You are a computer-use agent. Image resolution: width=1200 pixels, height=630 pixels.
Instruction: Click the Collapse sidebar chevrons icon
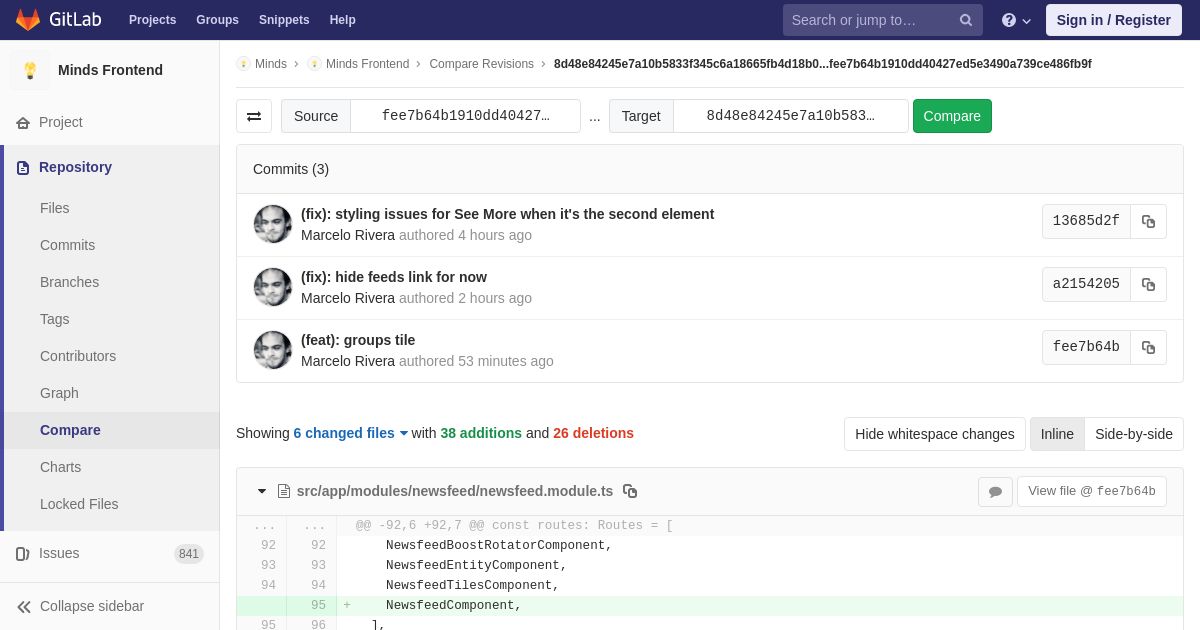(x=23, y=606)
